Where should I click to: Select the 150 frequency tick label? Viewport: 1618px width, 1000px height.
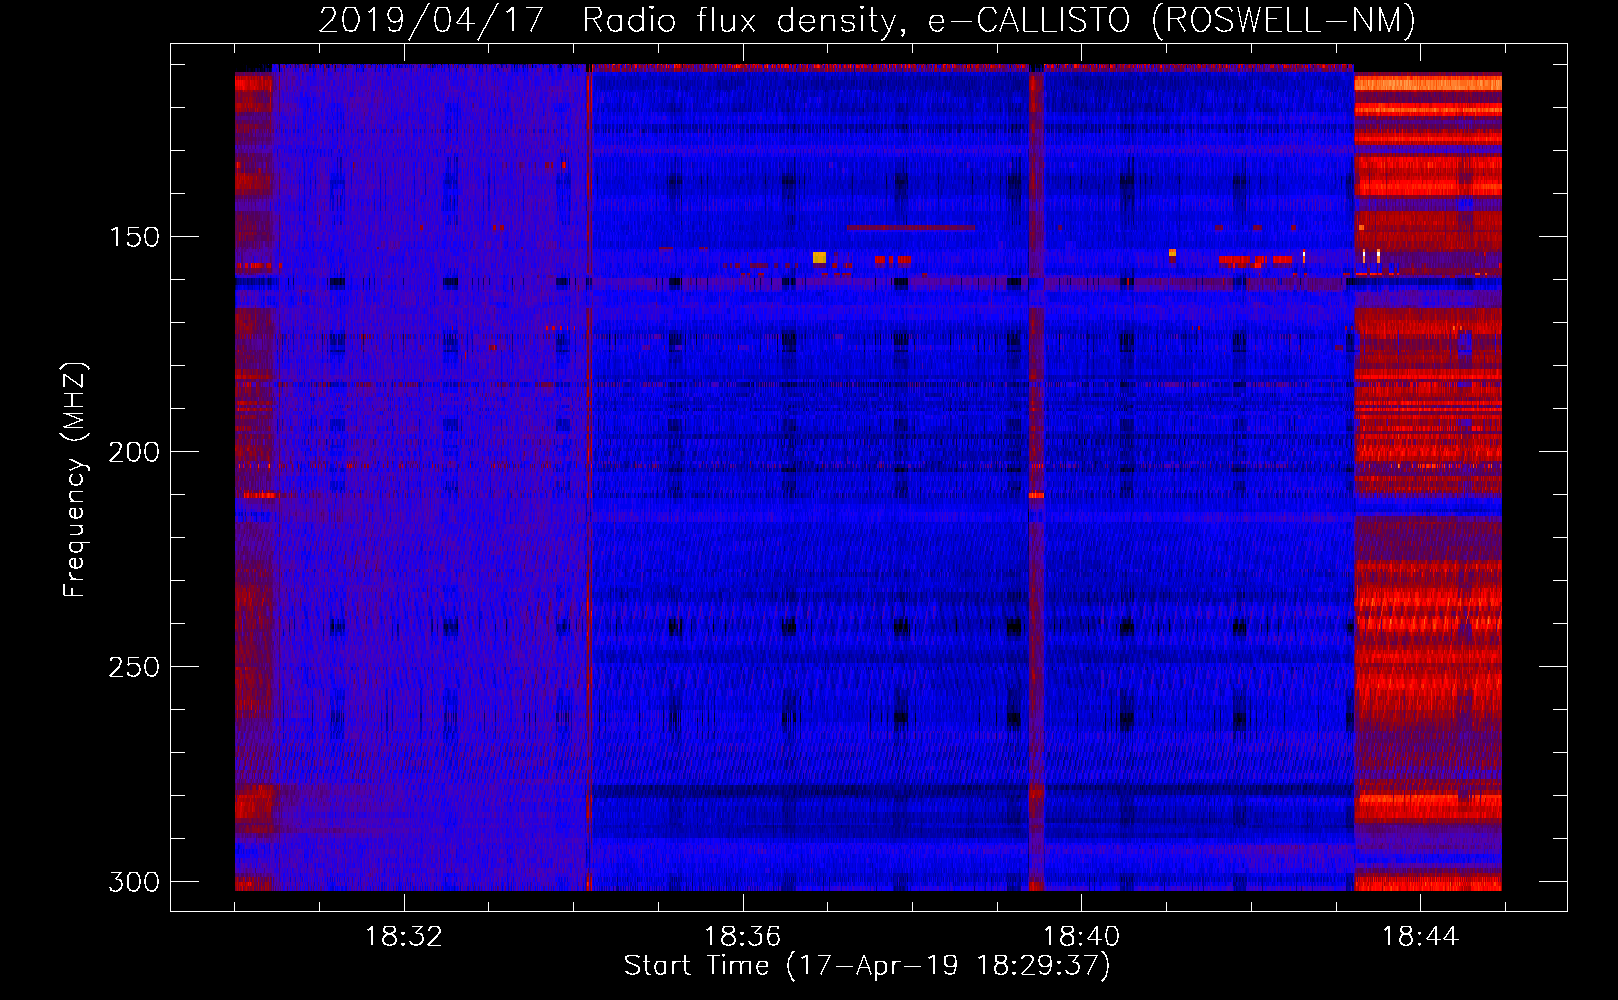pyautogui.click(x=134, y=237)
